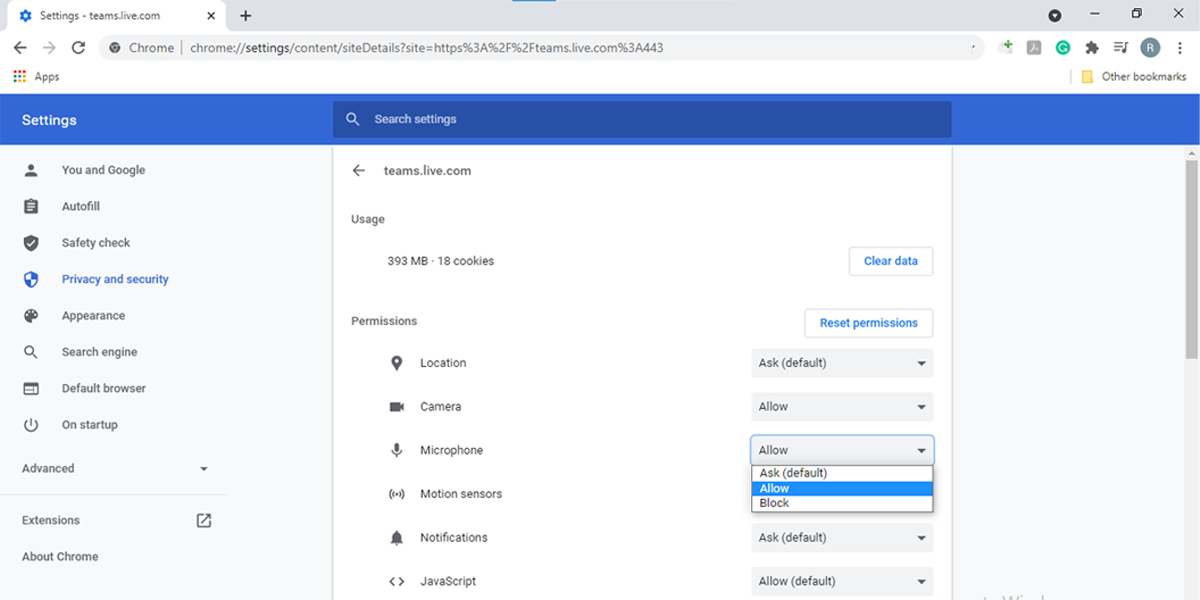This screenshot has height=600, width=1200.
Task: Open the Extensions puzzle piece menu
Action: [1092, 47]
